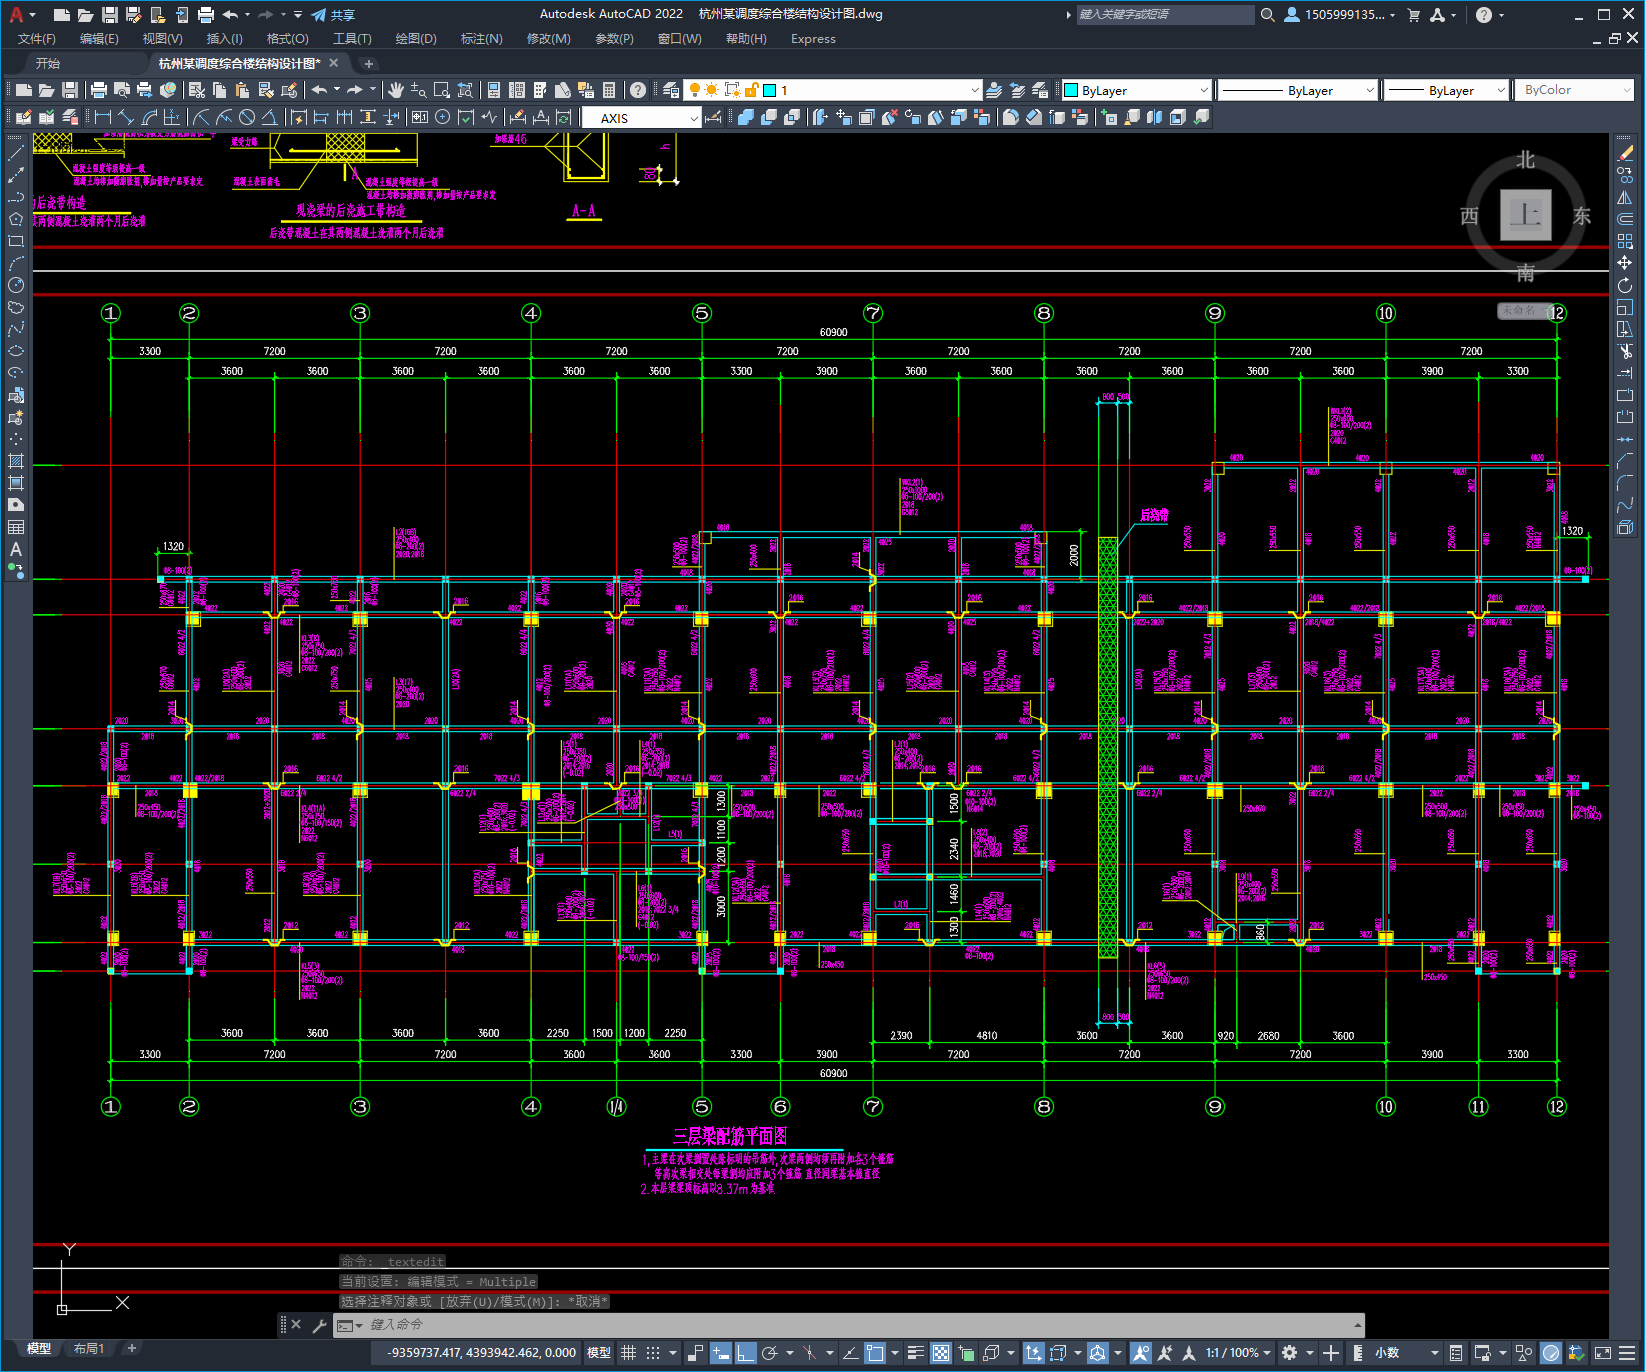Select the Circle tool in draw toolbar
The height and width of the screenshot is (1372, 1645).
(16, 285)
